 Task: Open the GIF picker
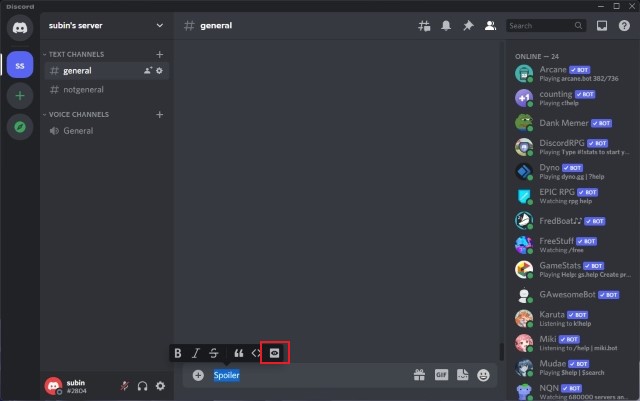tap(440, 375)
